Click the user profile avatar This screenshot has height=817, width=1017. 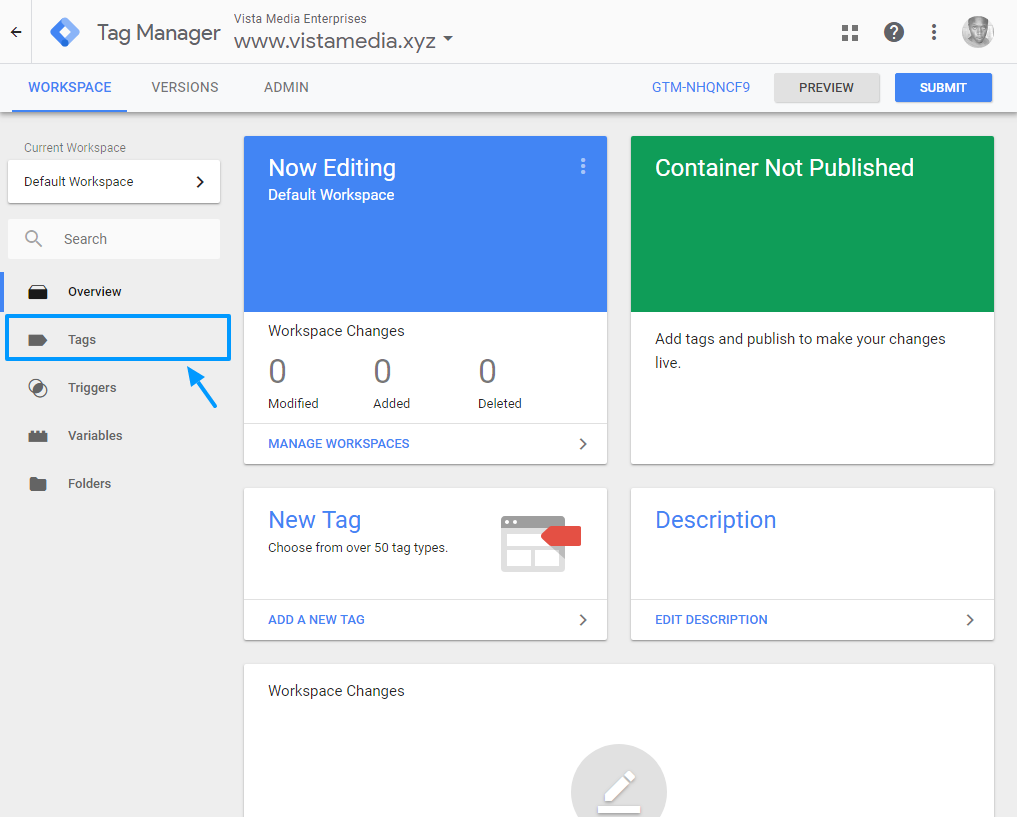(977, 32)
